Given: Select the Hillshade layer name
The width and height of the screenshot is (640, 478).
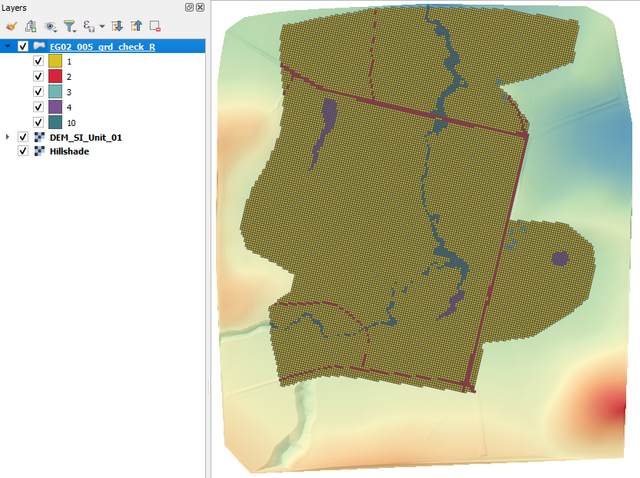Looking at the screenshot, I should tap(70, 151).
